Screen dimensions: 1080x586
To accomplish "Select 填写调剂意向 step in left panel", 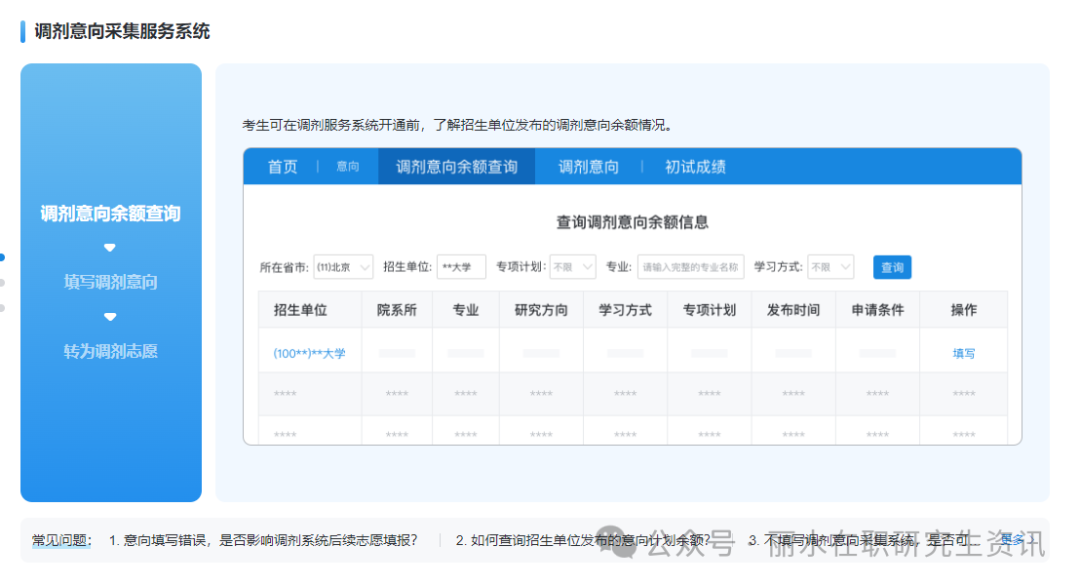I will pyautogui.click(x=110, y=282).
